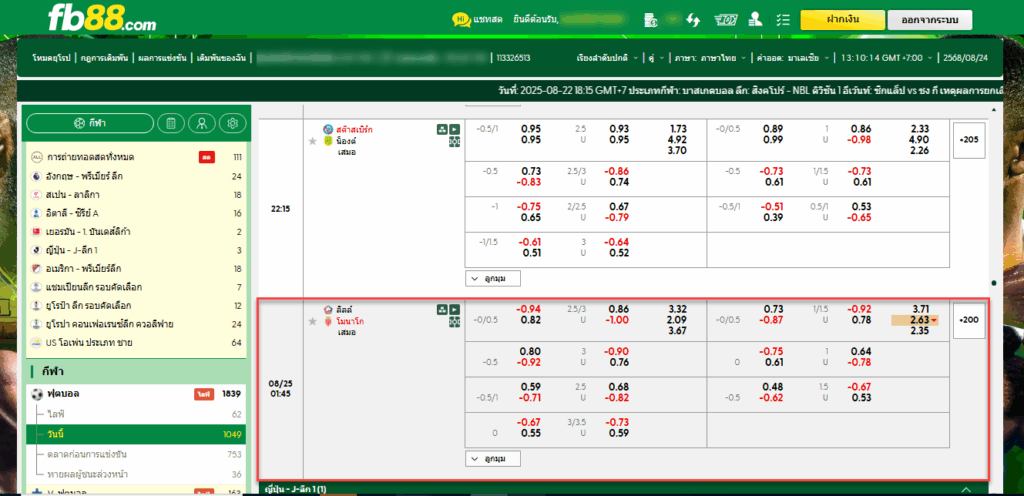Select highlighted 2.63 odds with down arrow
The image size is (1024, 496).
click(x=914, y=320)
